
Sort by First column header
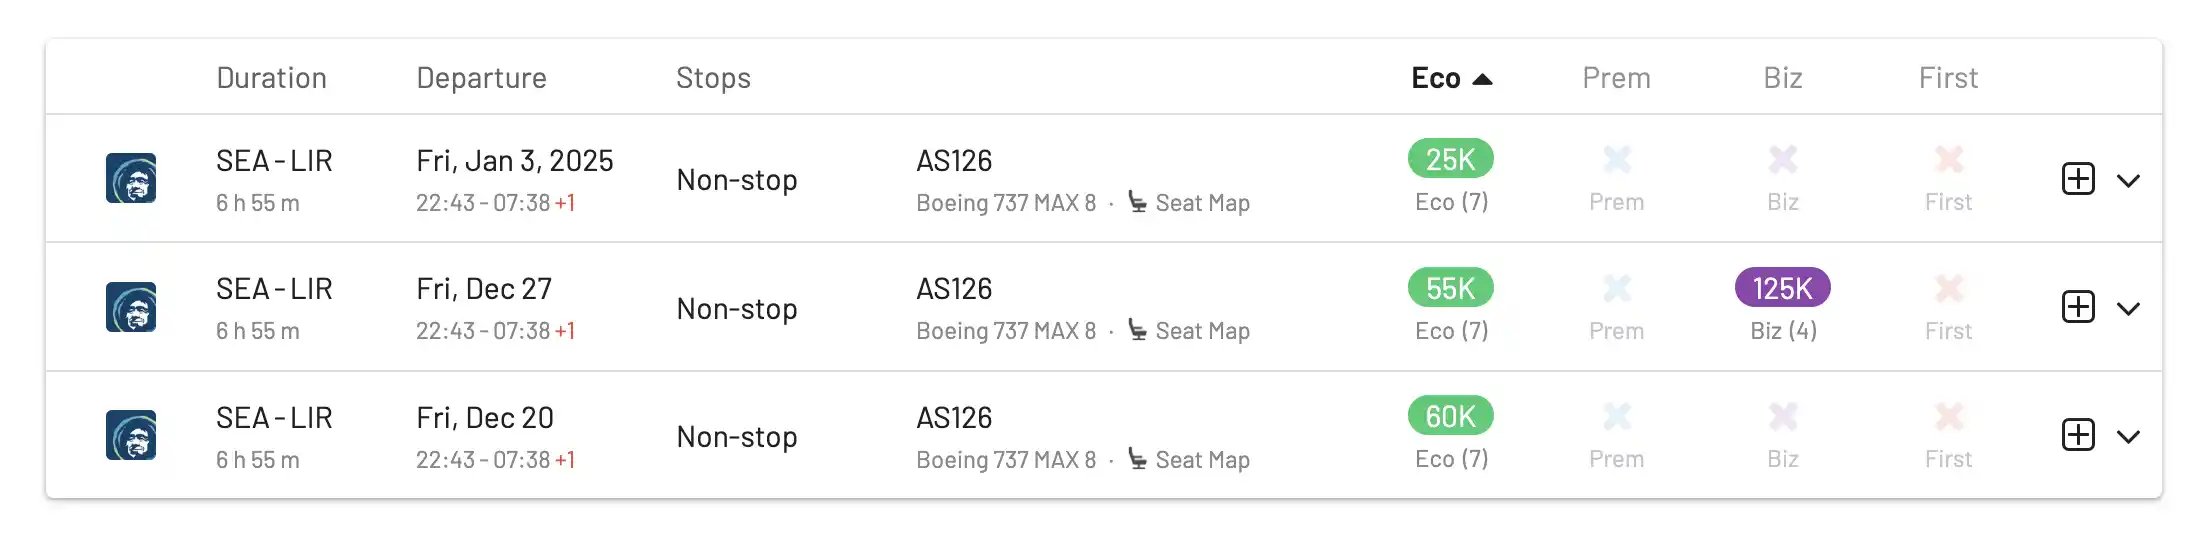point(1948,78)
